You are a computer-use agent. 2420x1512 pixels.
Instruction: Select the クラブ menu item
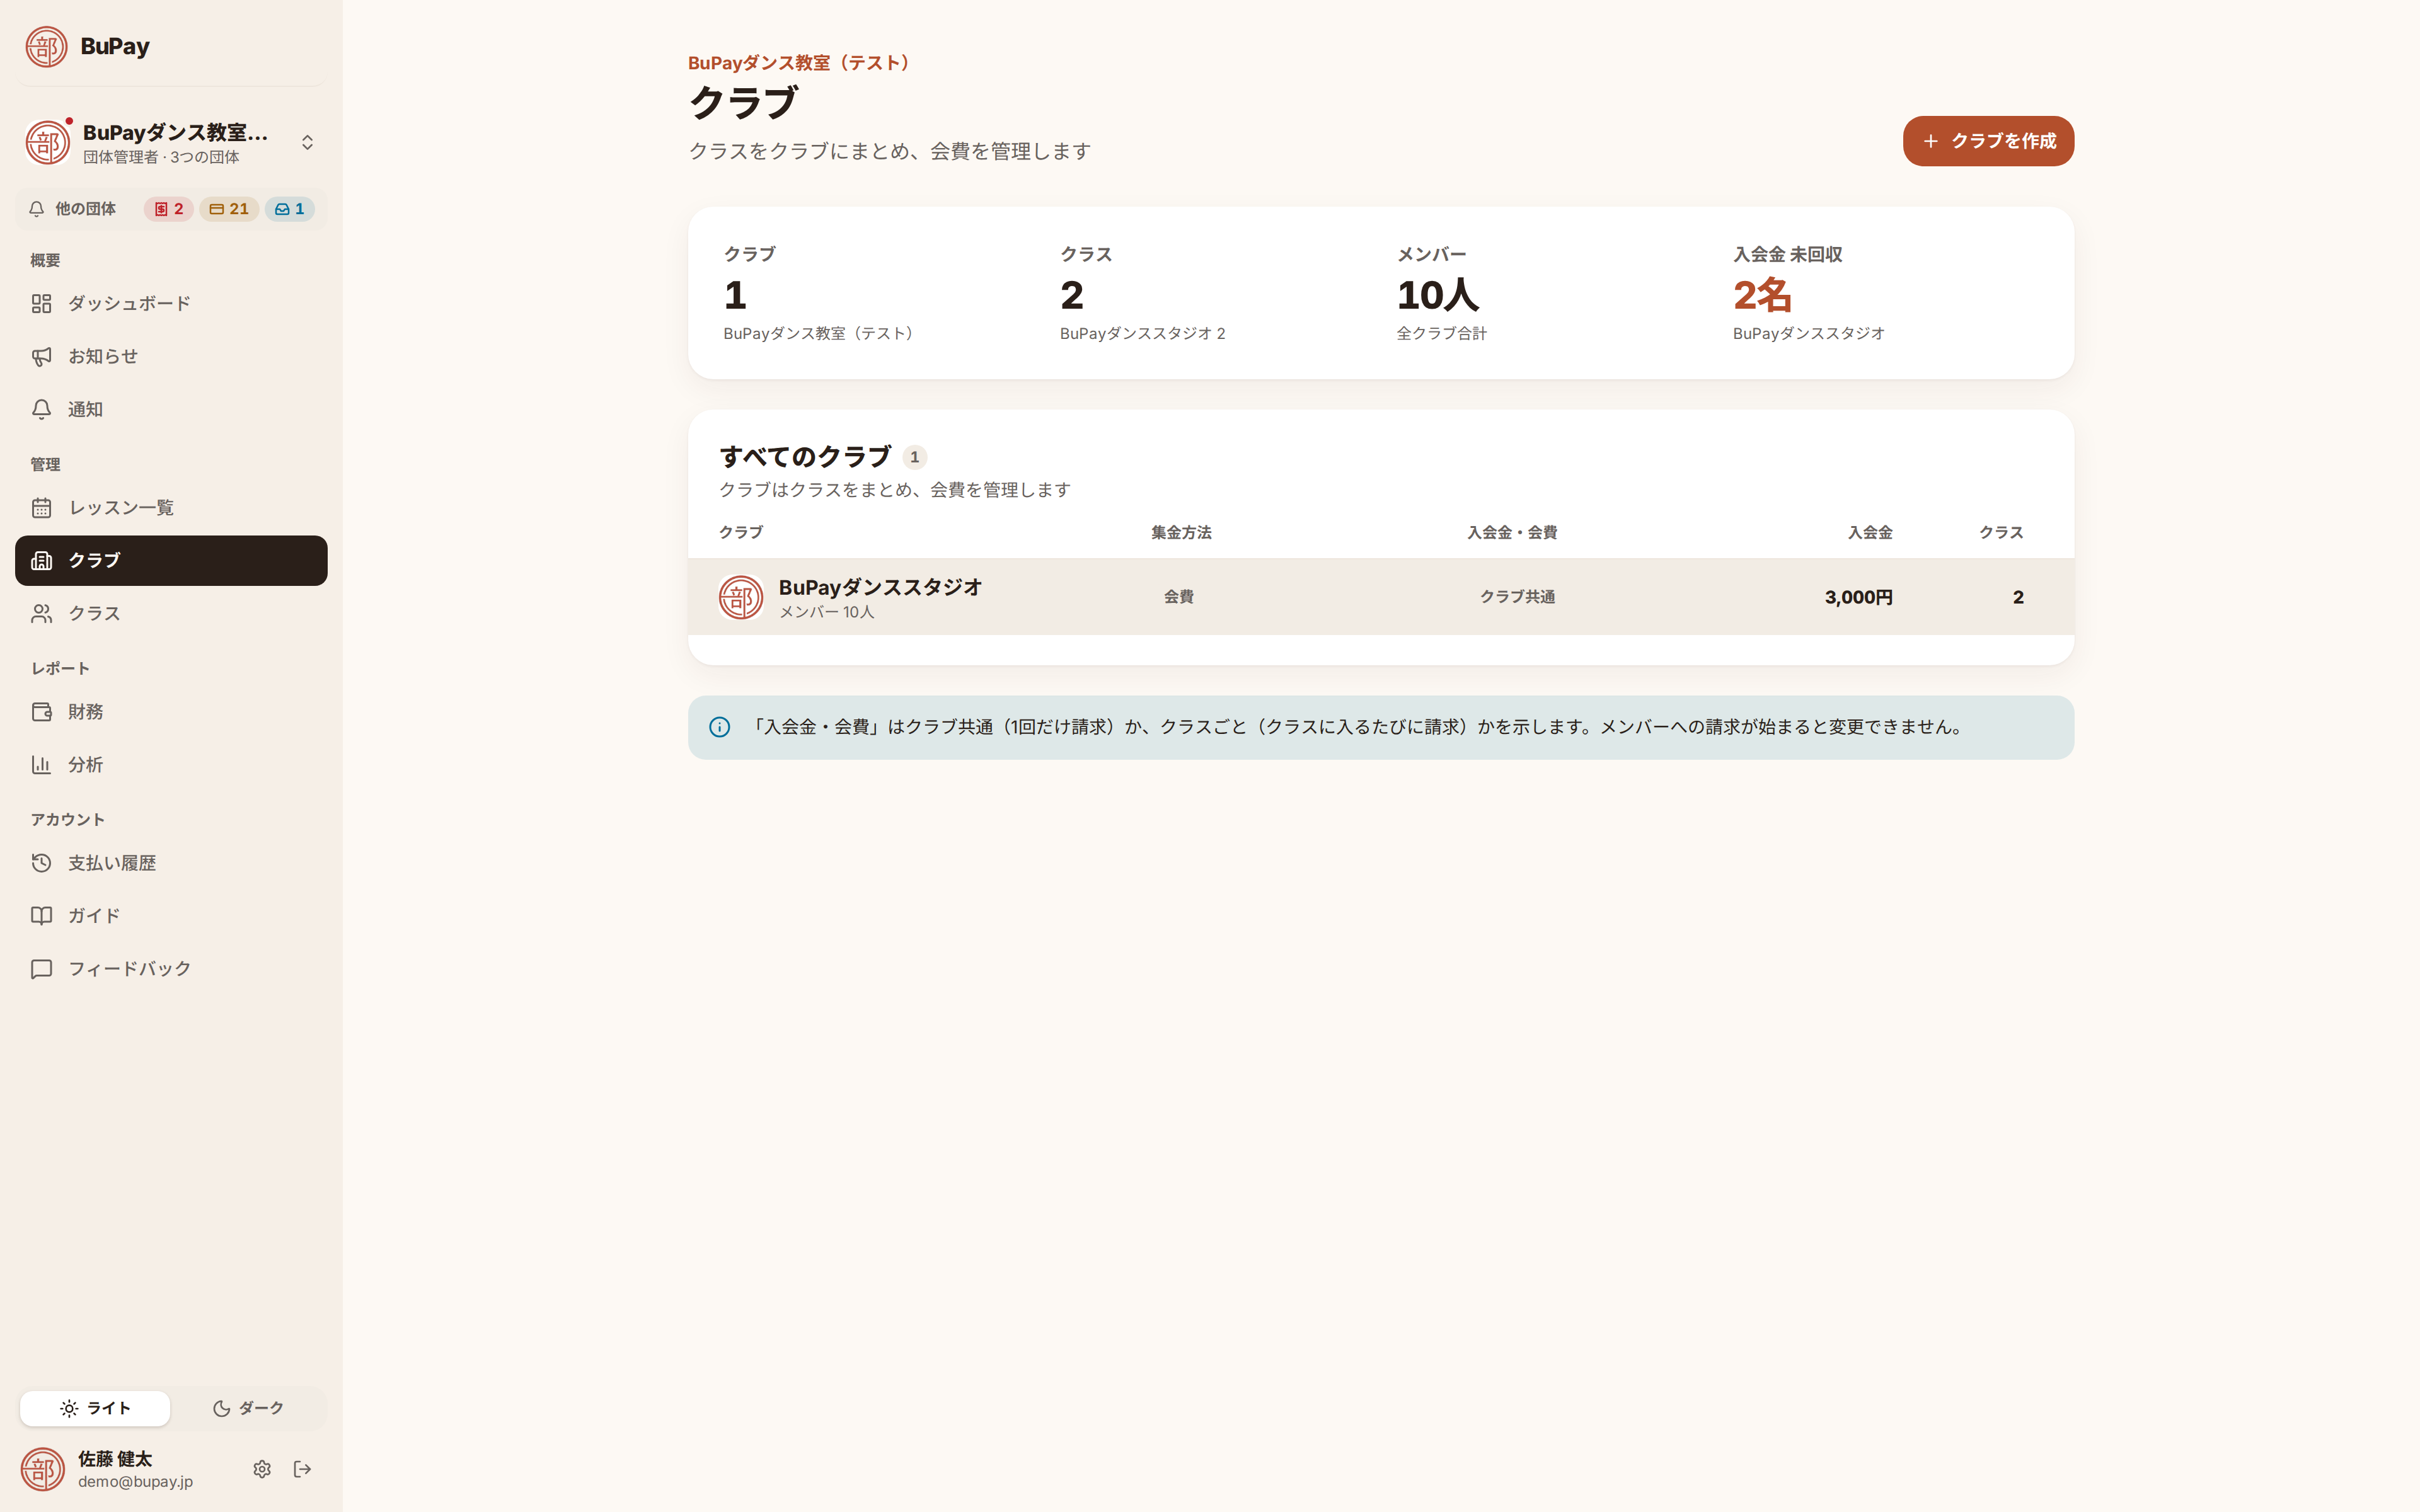click(171, 561)
